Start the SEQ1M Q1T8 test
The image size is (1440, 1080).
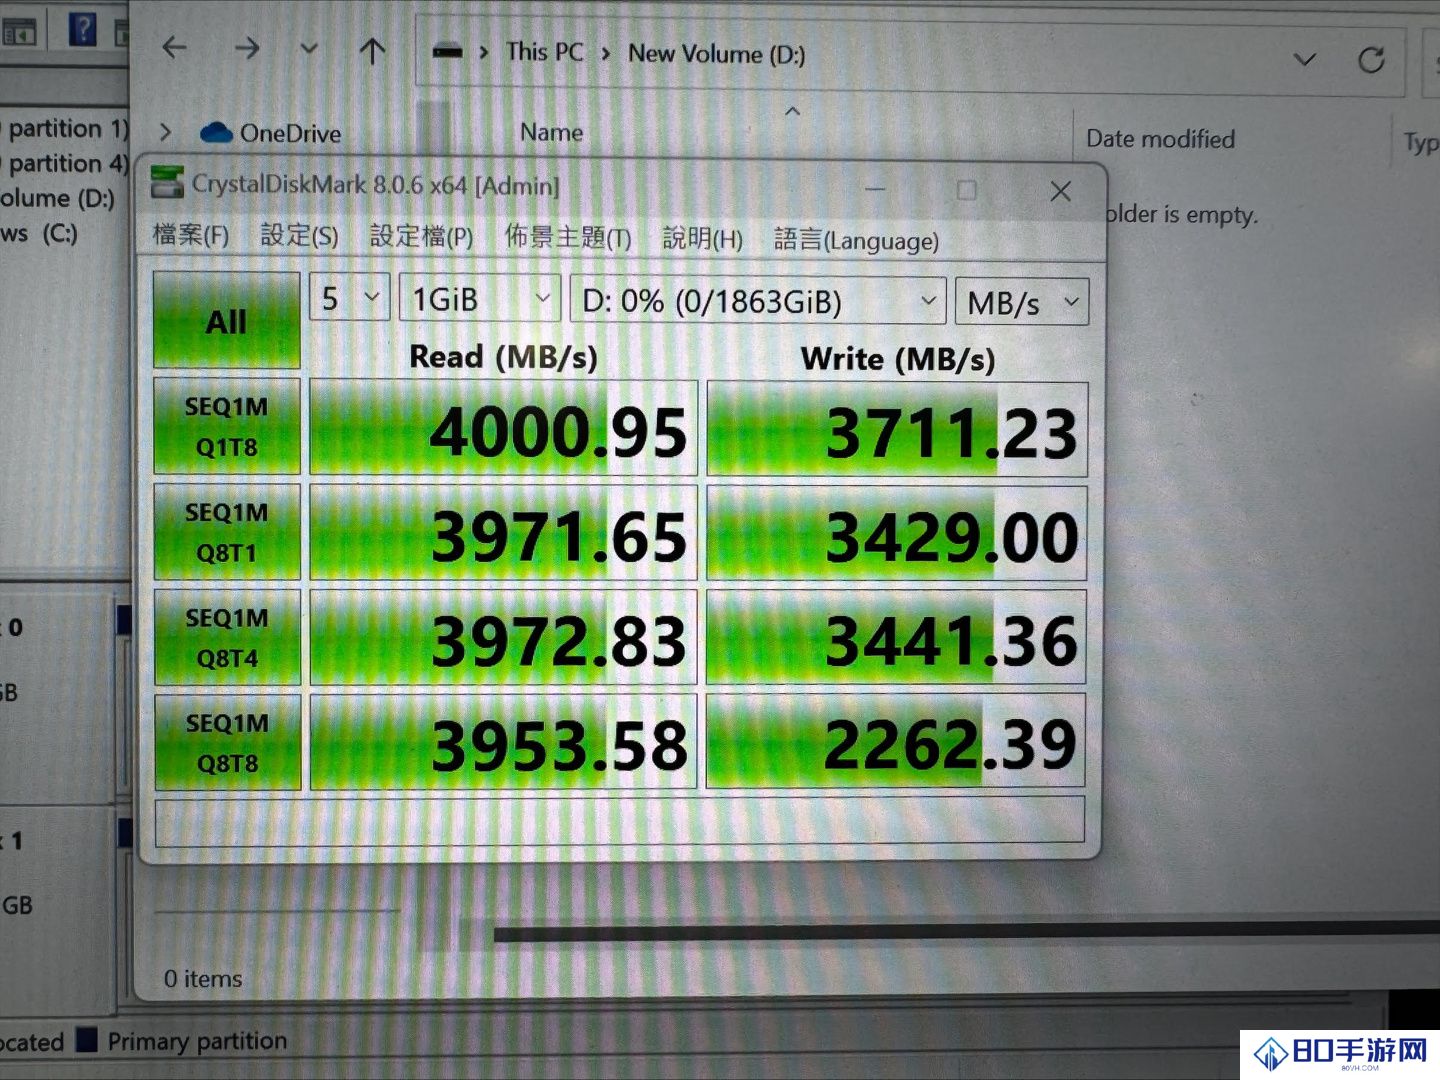pyautogui.click(x=227, y=426)
